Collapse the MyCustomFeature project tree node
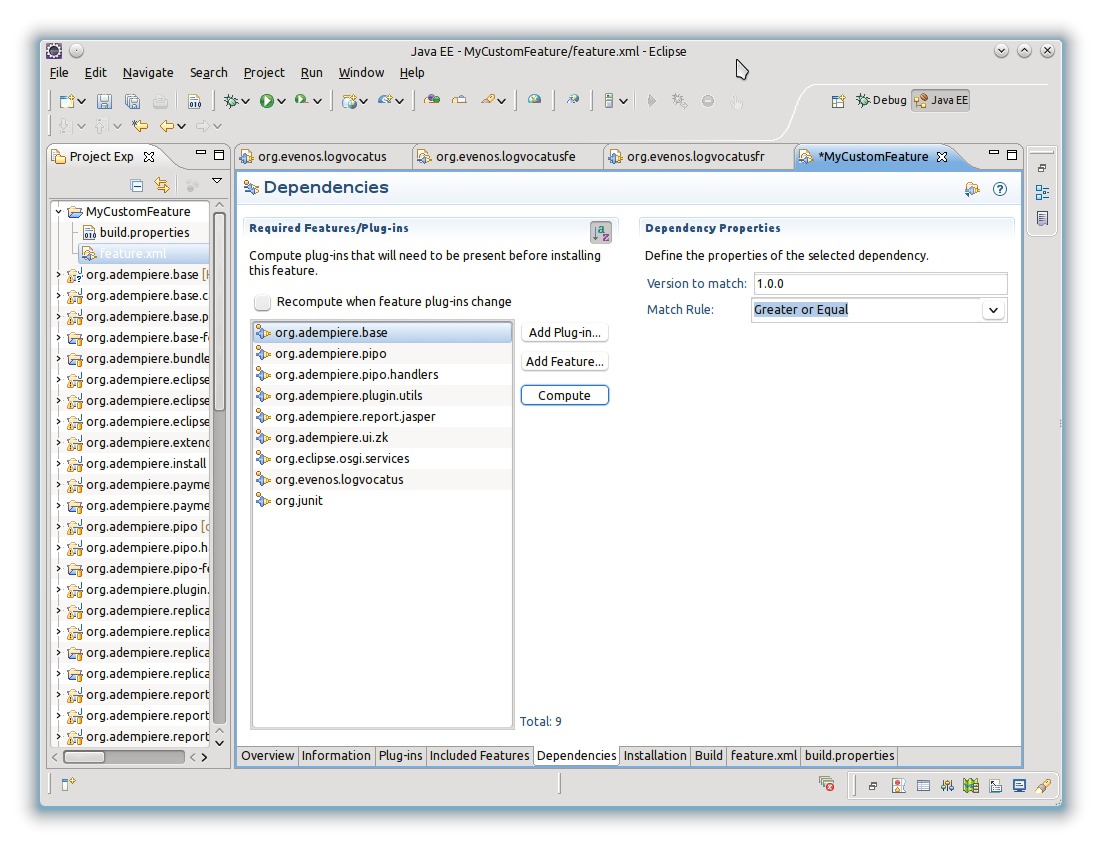 click(58, 212)
